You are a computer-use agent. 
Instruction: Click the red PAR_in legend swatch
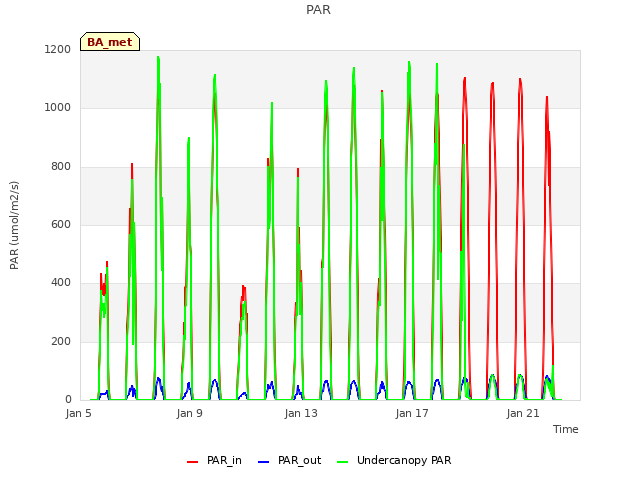point(192,462)
